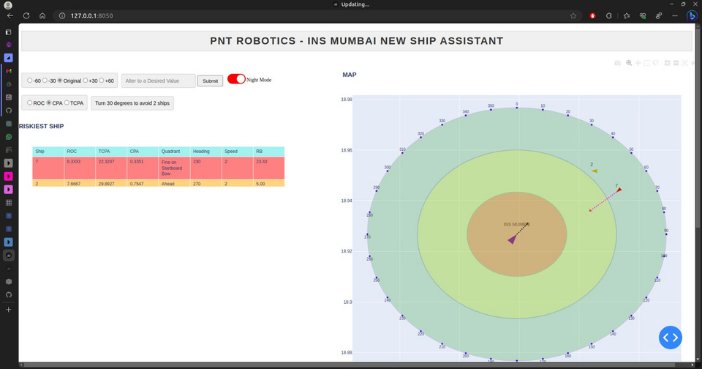Select the Pan tool in map modebar
This screenshot has width=703, height=369.
[x=638, y=63]
